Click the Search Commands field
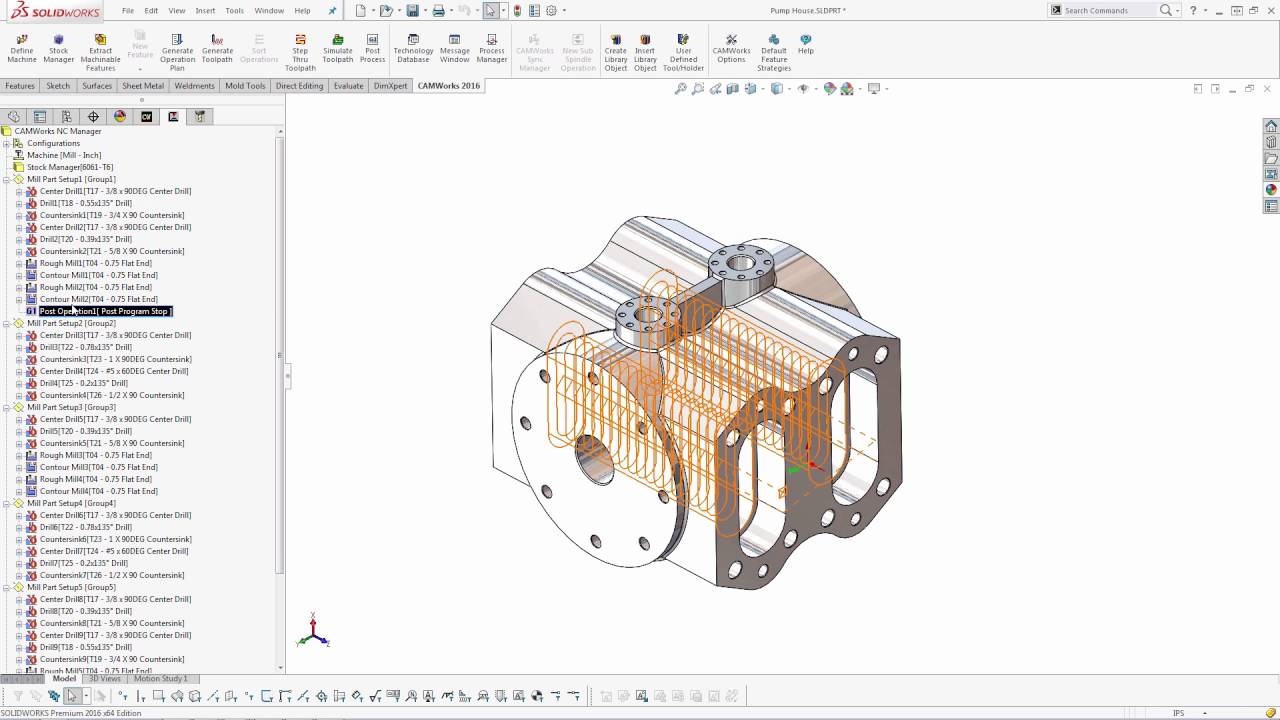The image size is (1280, 720). coord(1109,10)
